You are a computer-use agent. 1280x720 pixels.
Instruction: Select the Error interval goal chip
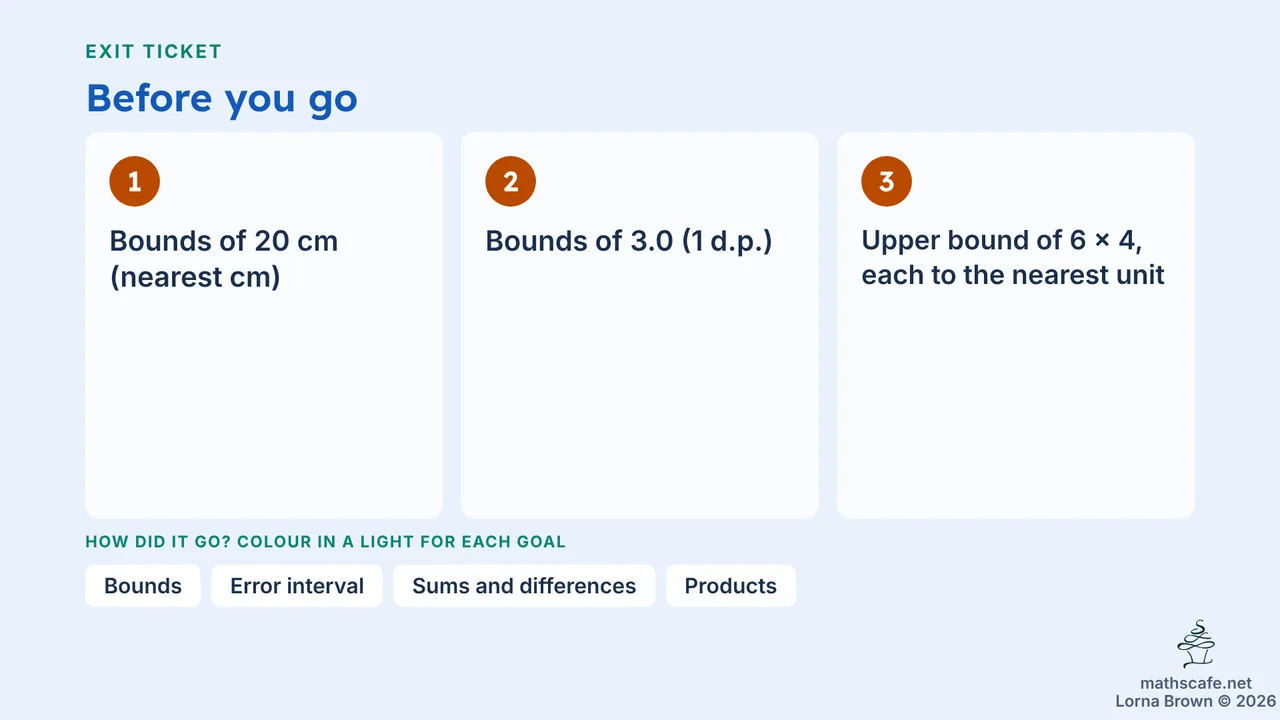tap(297, 586)
